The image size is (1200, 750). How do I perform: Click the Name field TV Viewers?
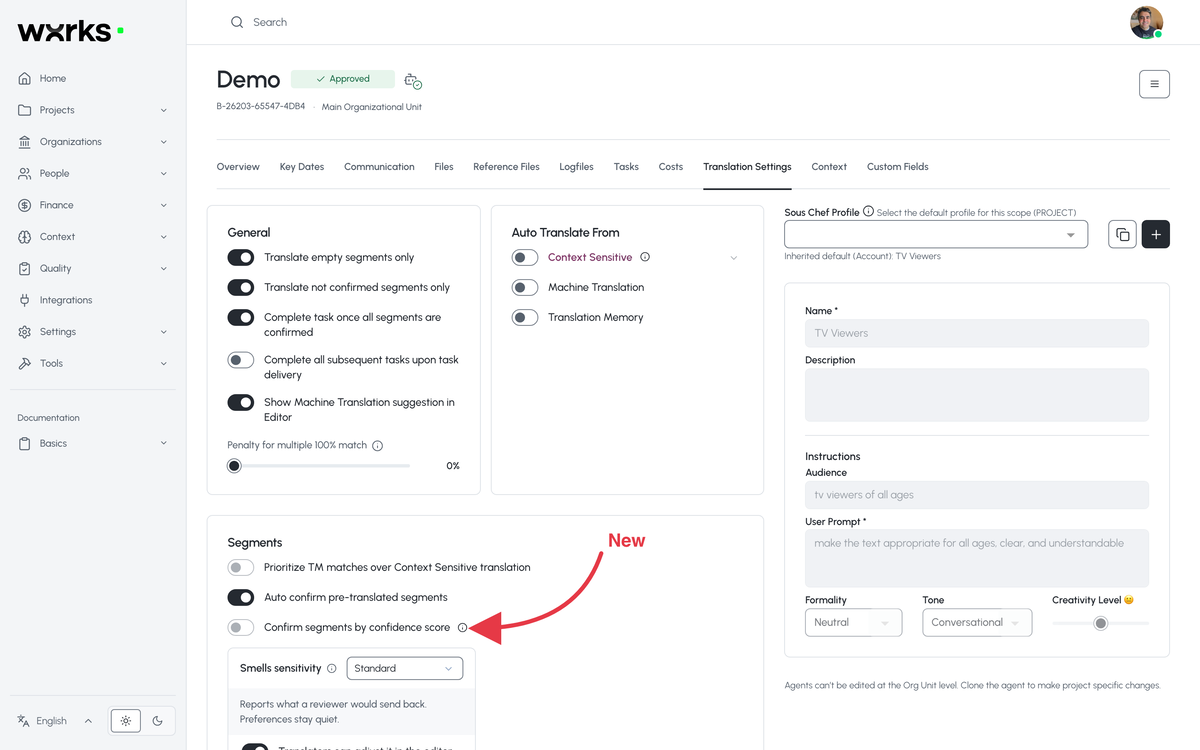point(977,333)
